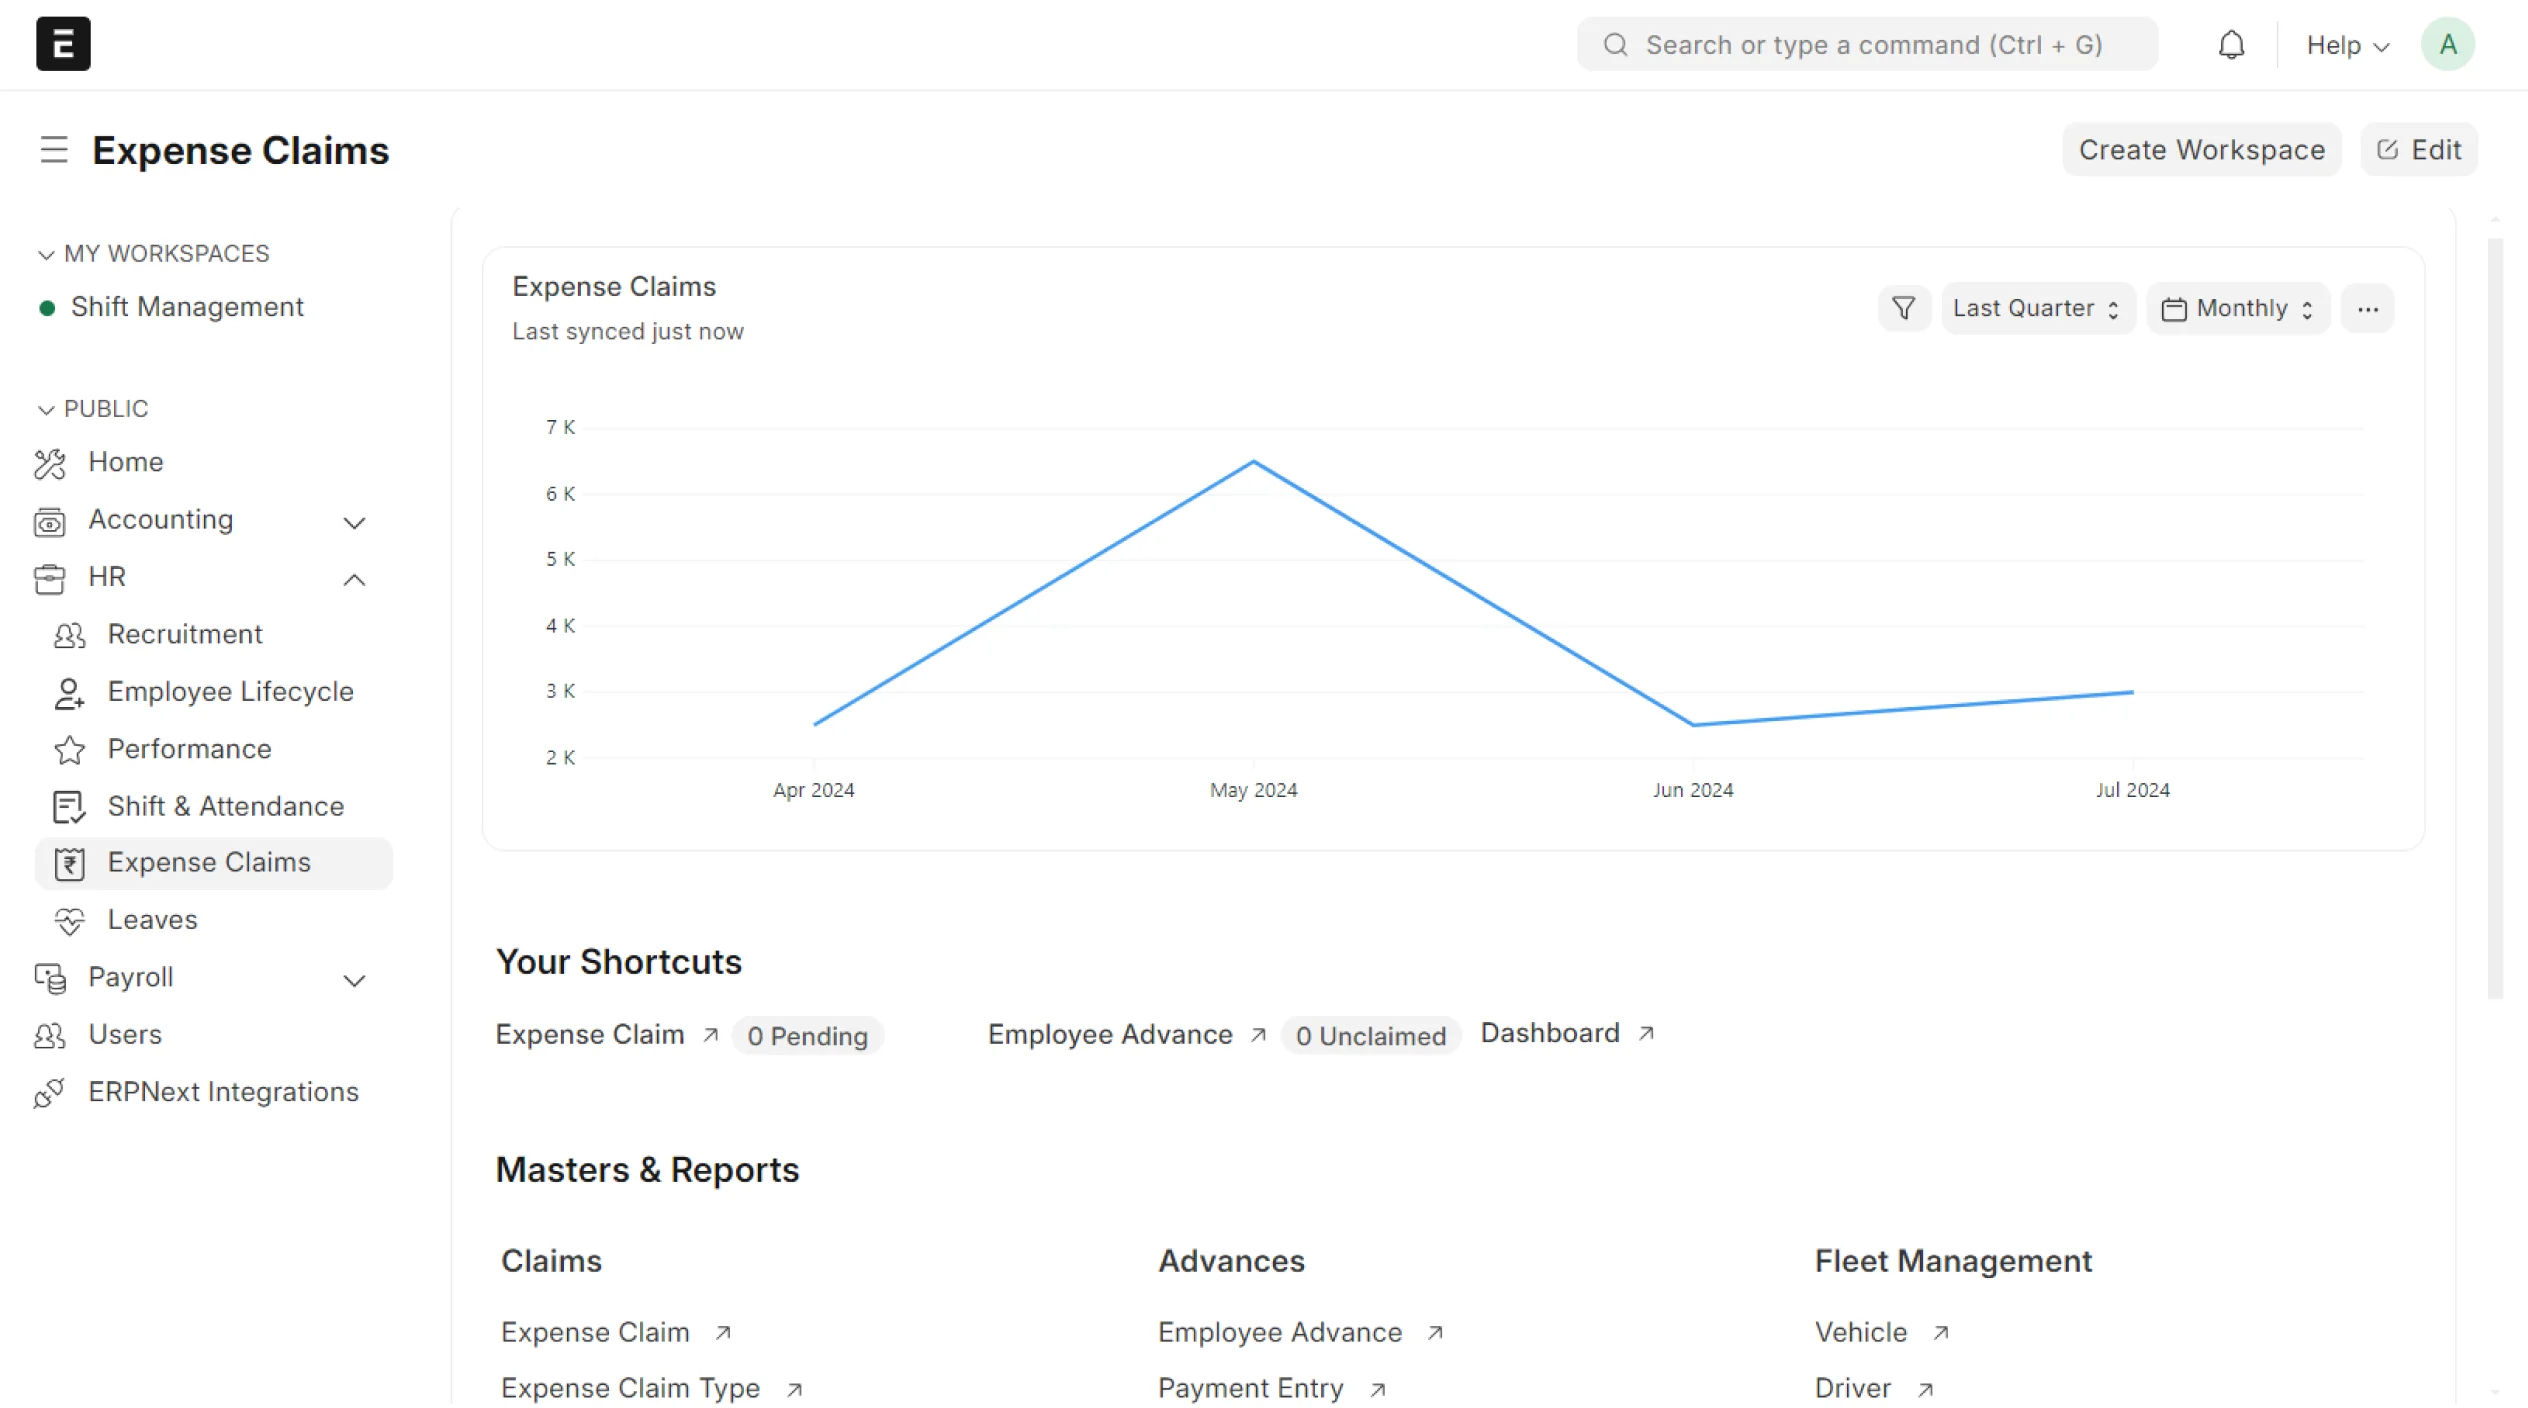Select the Recruitment sidebar icon
2528x1408 pixels.
pos(68,635)
